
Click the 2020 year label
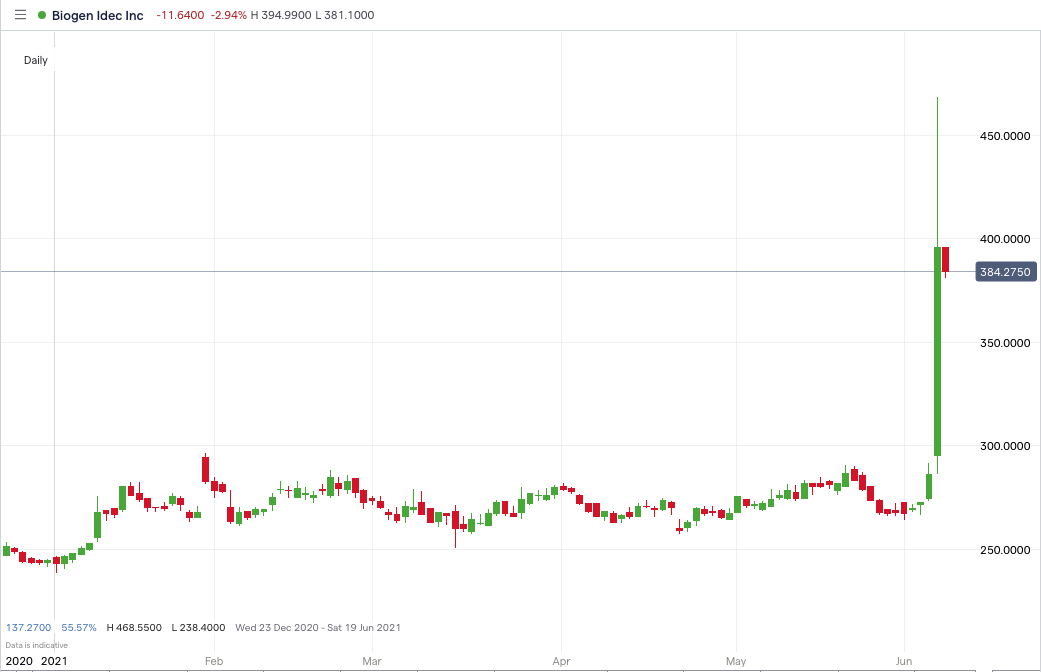19,661
